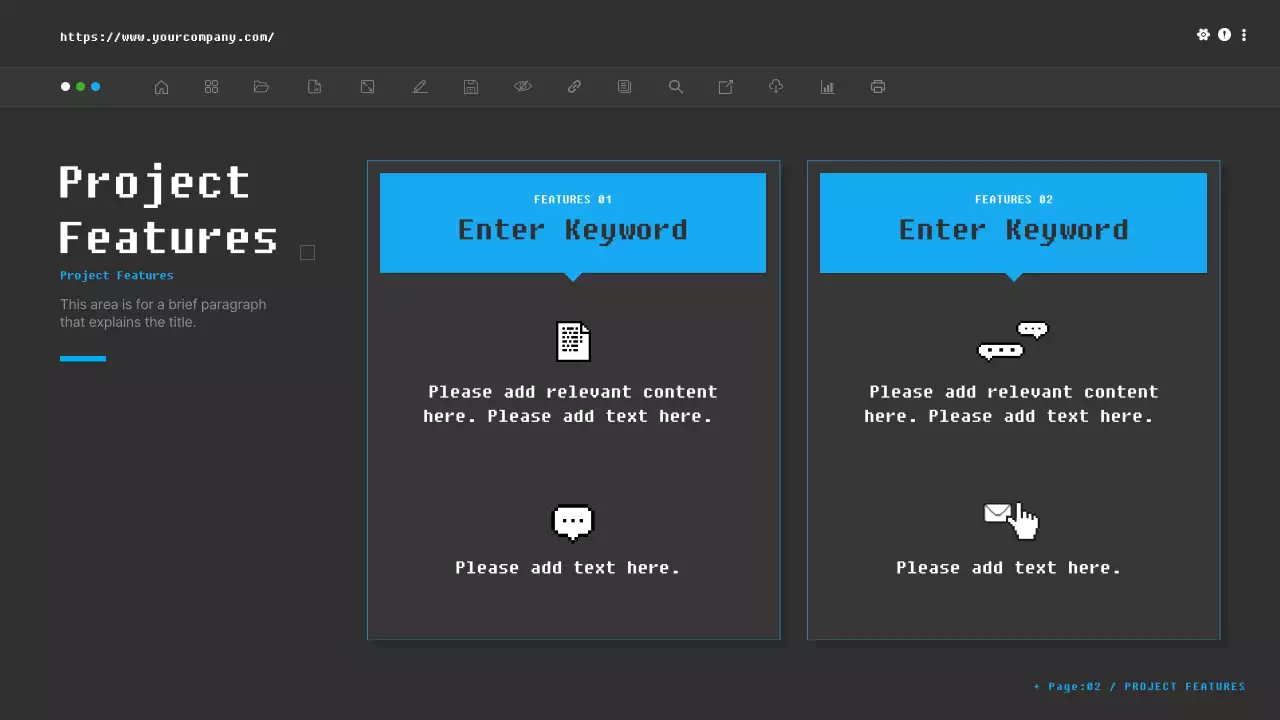Screen dimensions: 1280x720
Task: Open the Search magnifier icon
Action: point(676,87)
